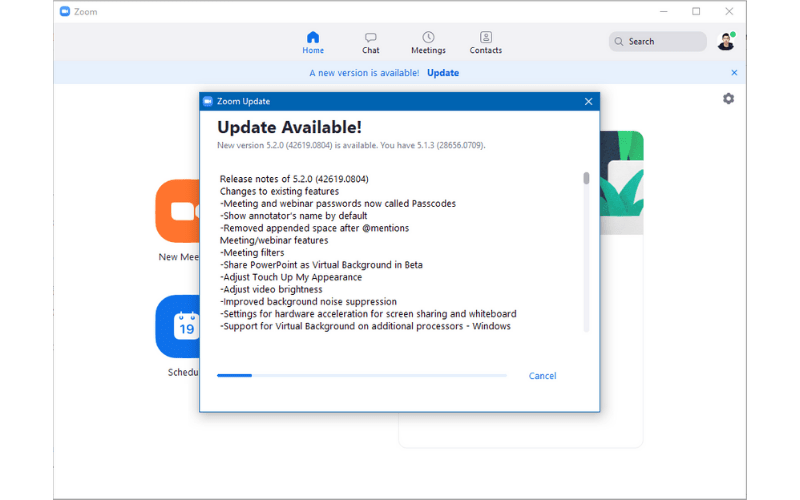Maximize the Zoom main window
This screenshot has width=800, height=500.
point(696,11)
